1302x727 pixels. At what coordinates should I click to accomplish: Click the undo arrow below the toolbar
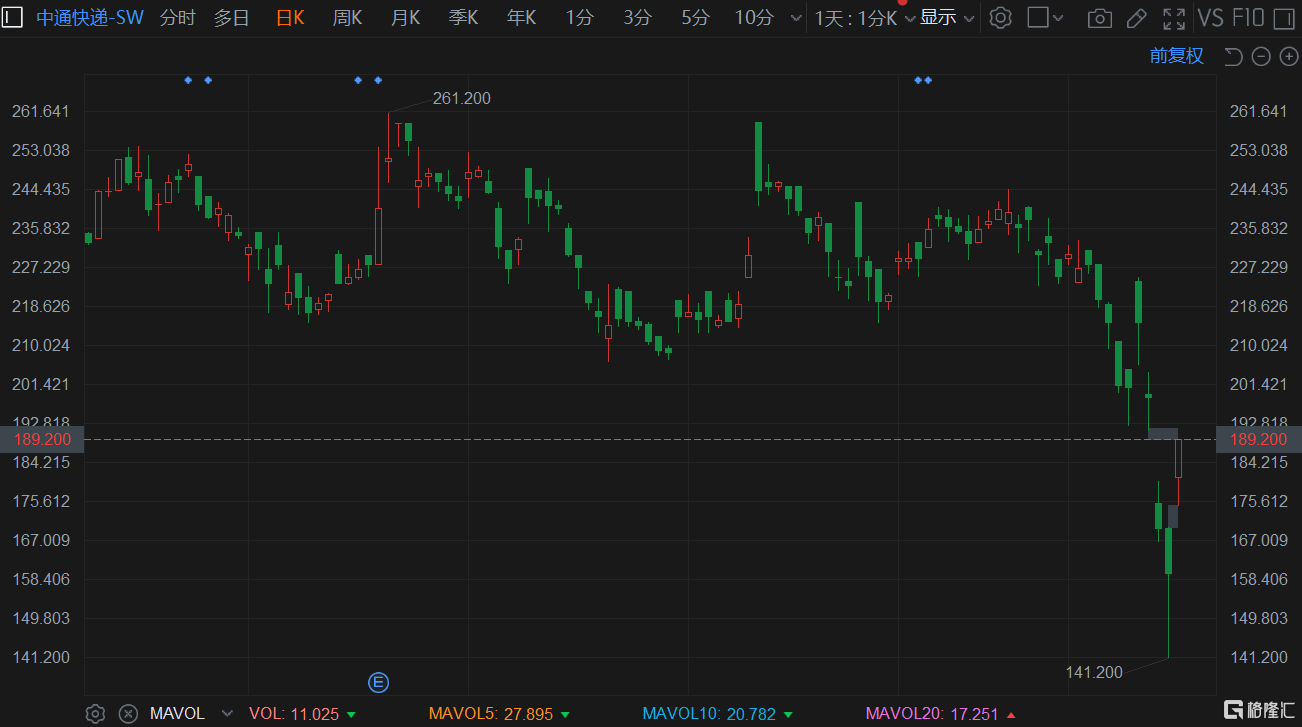point(1233,57)
